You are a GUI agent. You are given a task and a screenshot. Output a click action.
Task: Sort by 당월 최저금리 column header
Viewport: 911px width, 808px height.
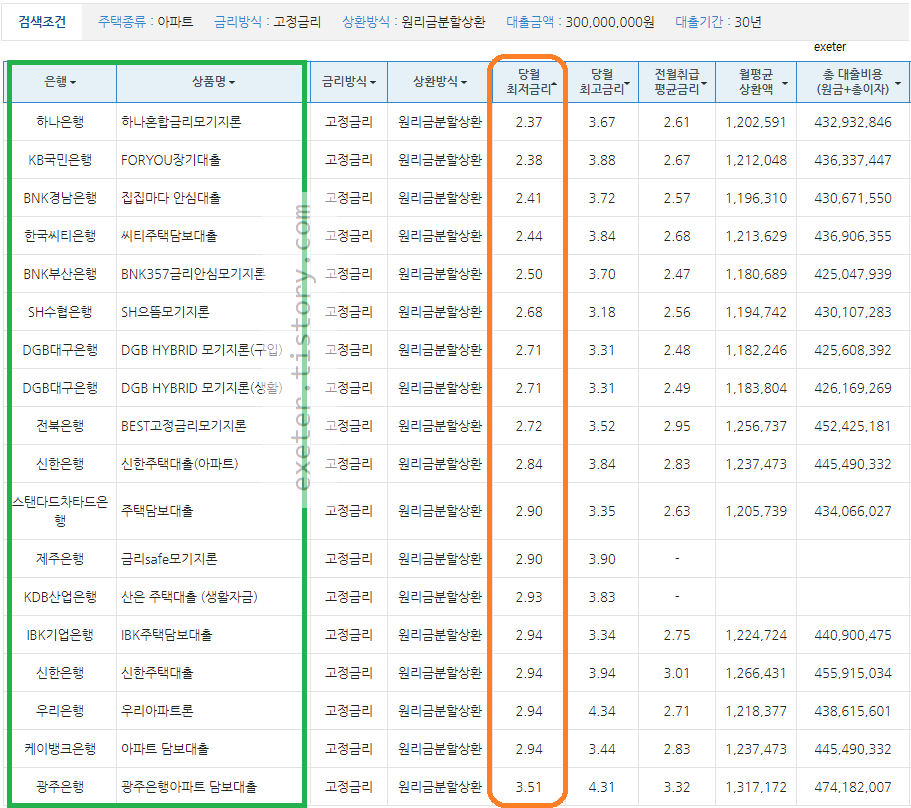(529, 82)
